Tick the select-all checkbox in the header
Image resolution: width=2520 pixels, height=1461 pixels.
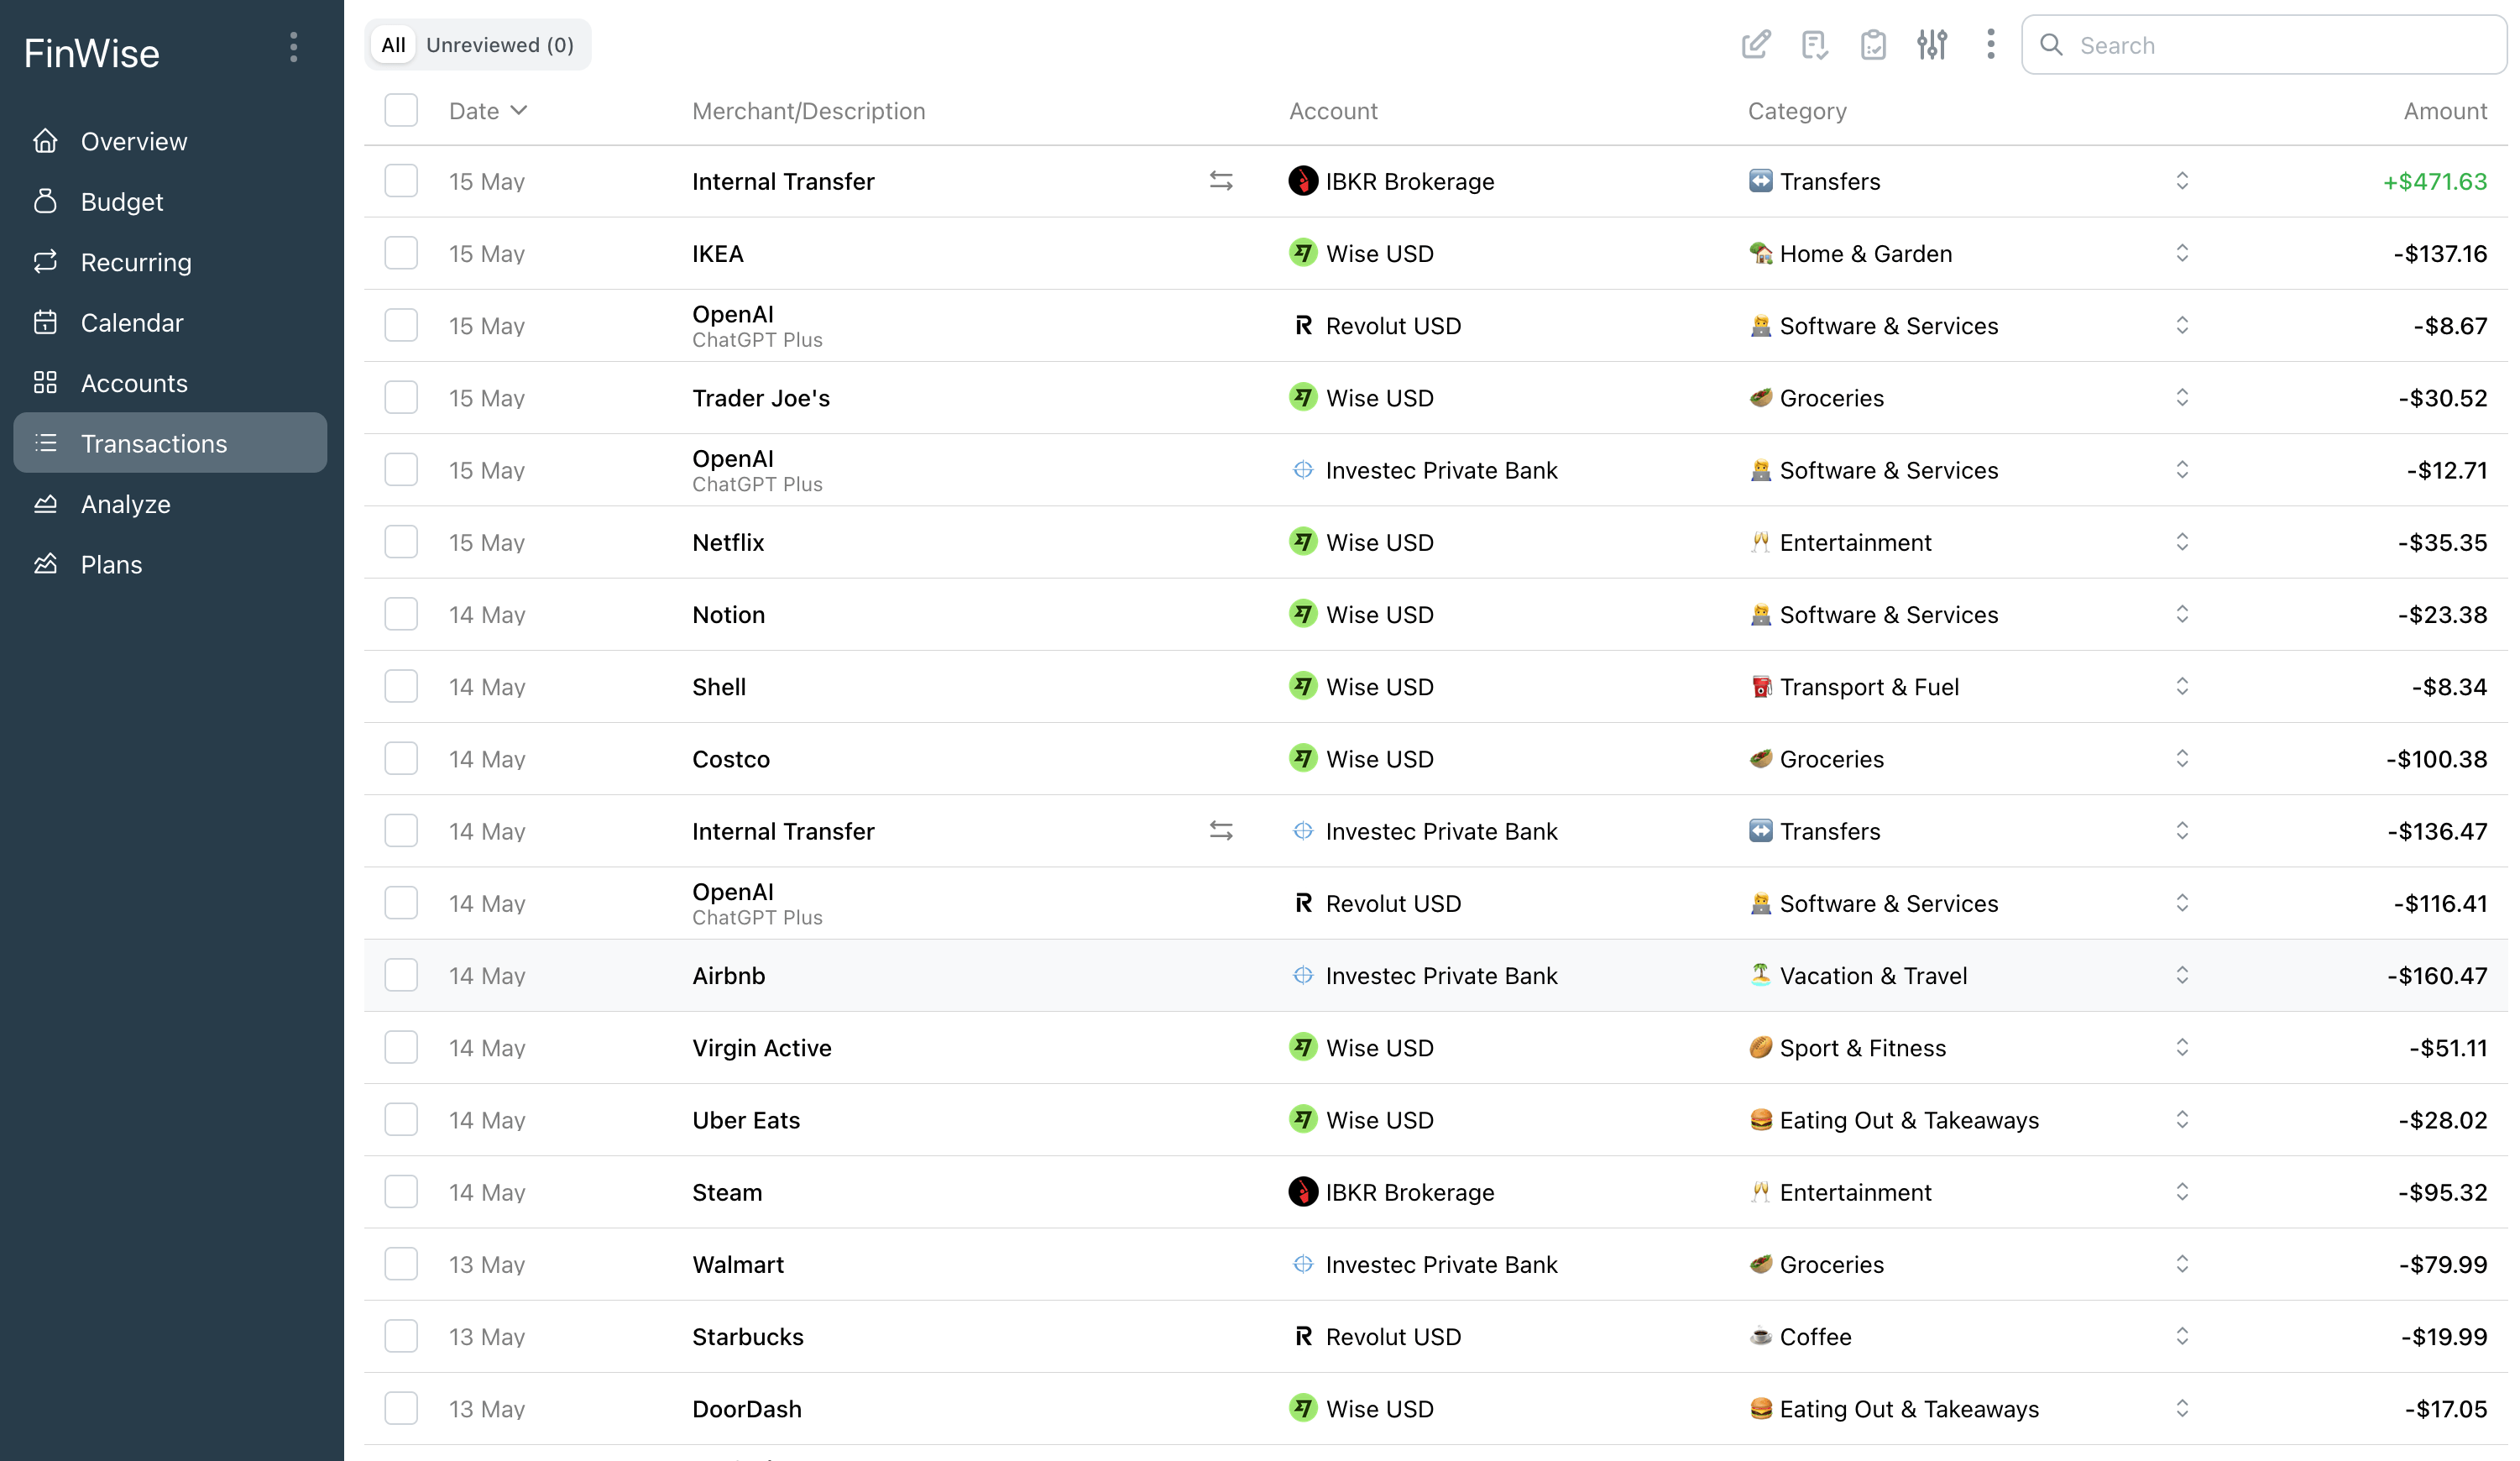pyautogui.click(x=401, y=110)
